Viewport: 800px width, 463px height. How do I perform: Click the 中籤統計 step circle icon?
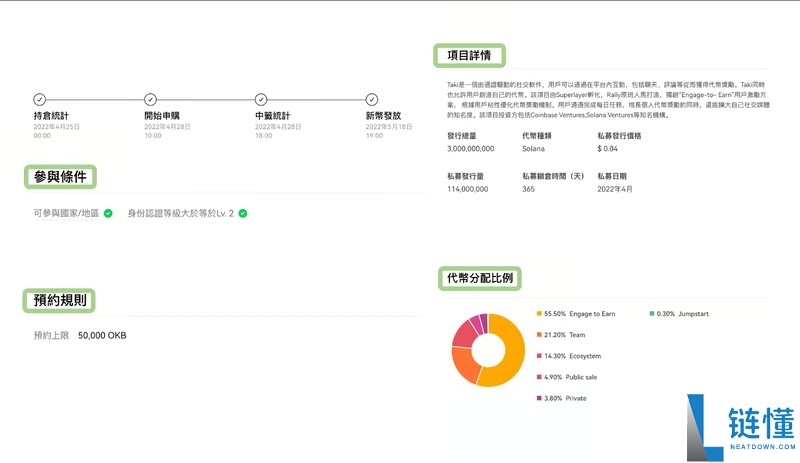pyautogui.click(x=261, y=99)
